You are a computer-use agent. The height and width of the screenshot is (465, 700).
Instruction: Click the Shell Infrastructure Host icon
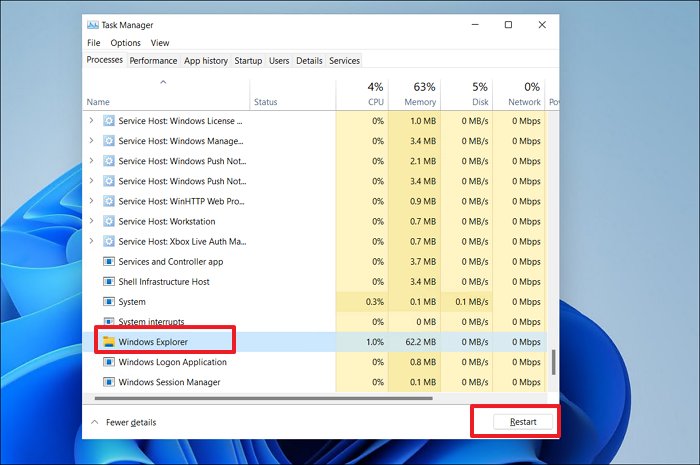coord(108,282)
